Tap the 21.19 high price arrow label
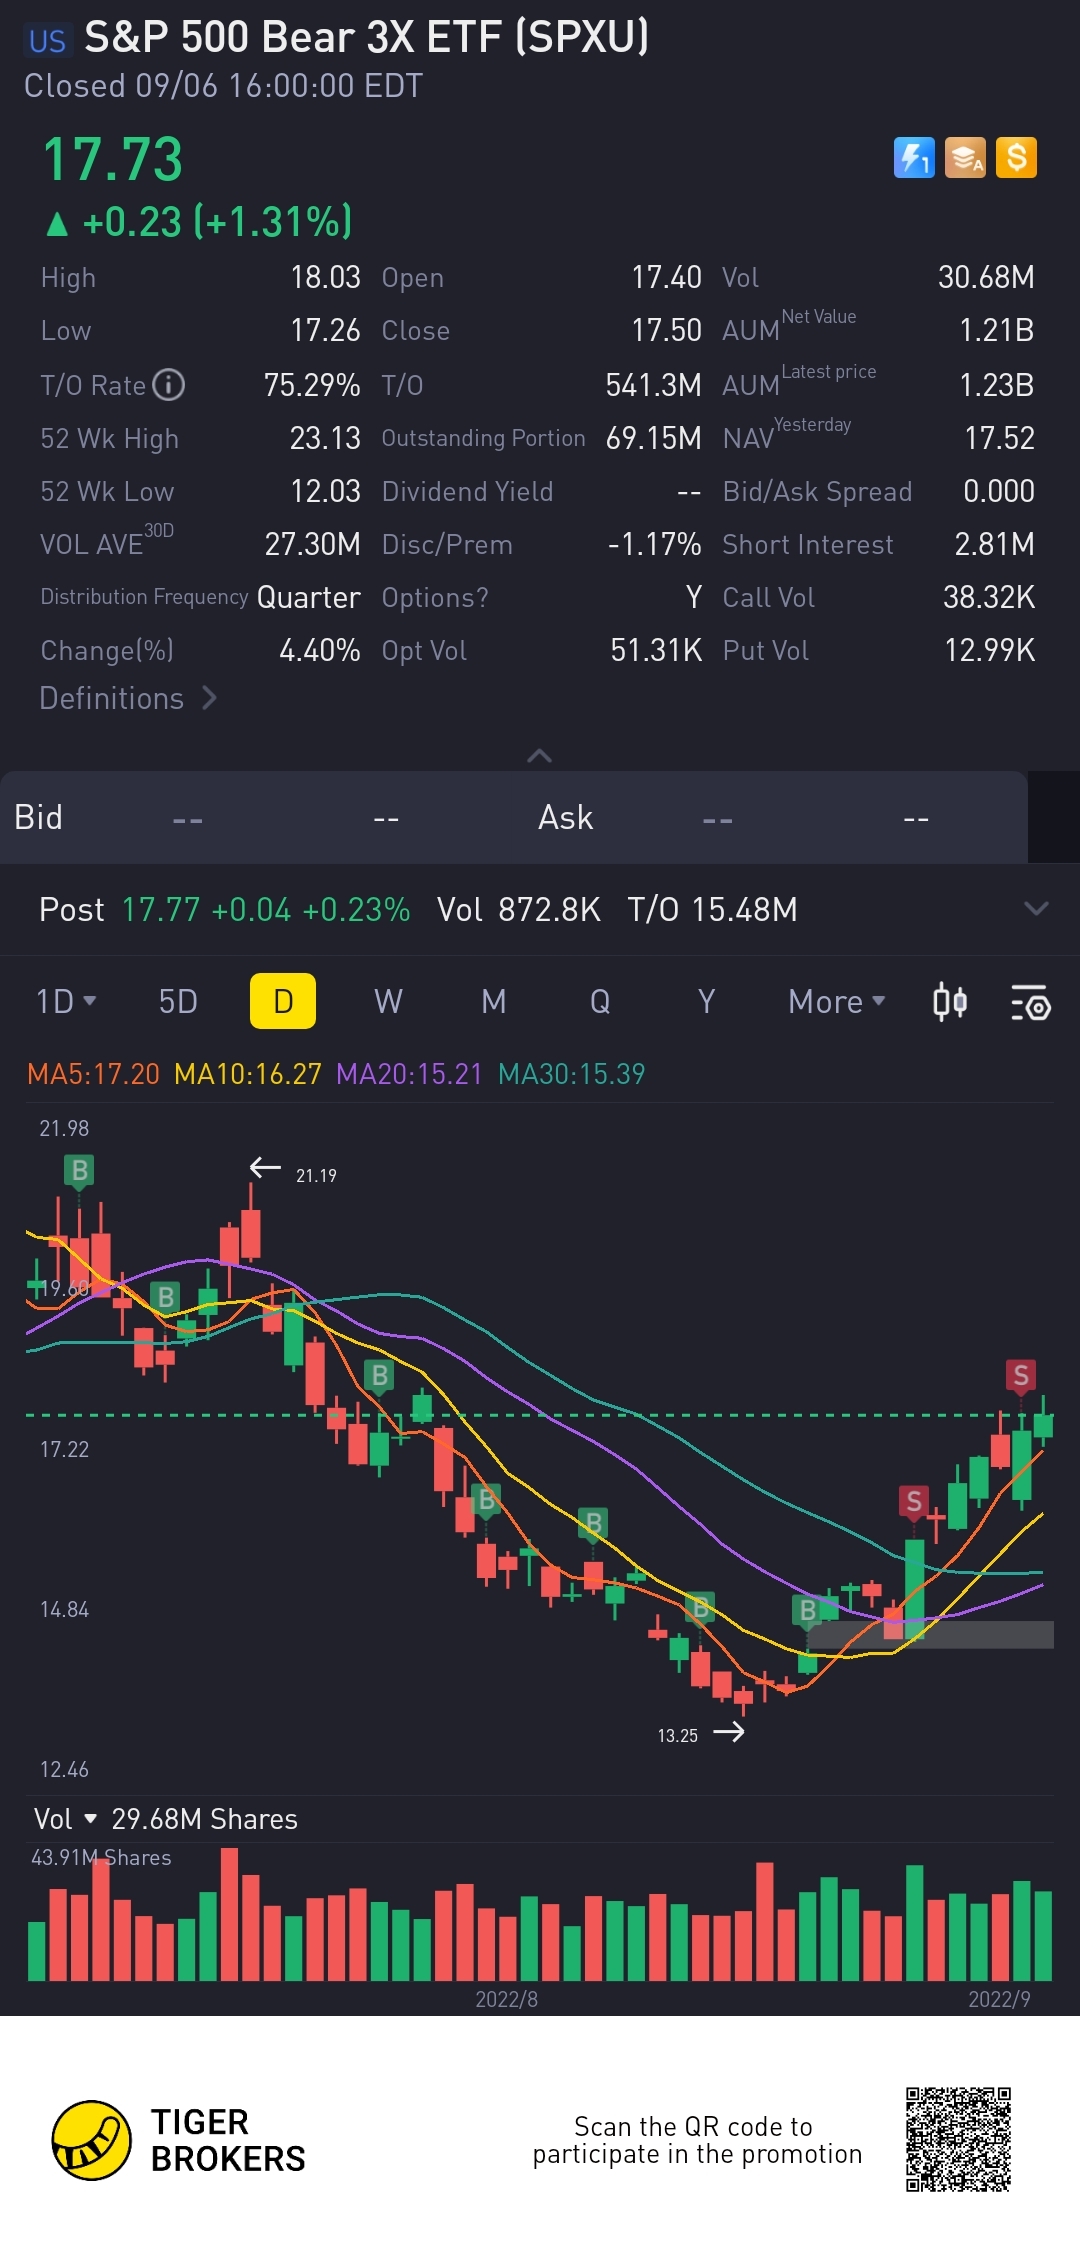Image resolution: width=1080 pixels, height=2265 pixels. (x=293, y=1171)
